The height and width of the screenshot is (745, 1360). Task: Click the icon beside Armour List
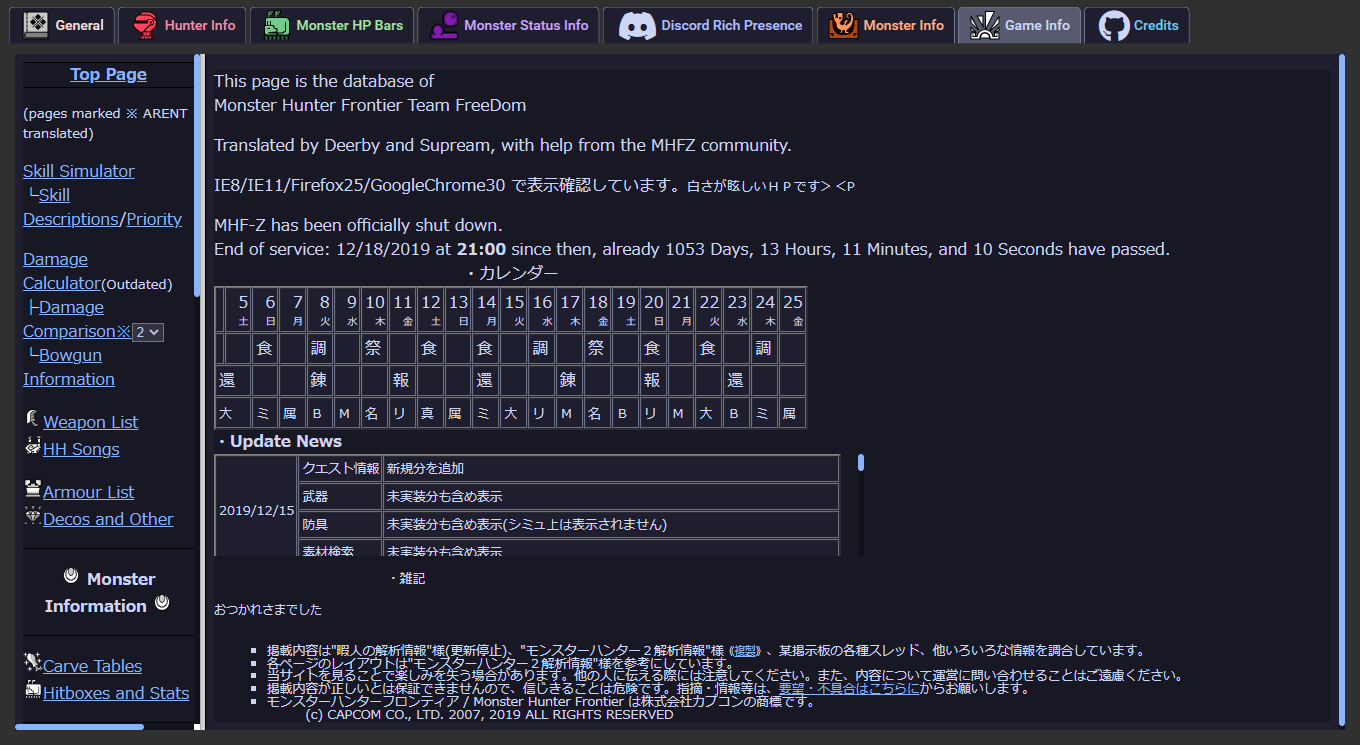point(33,490)
